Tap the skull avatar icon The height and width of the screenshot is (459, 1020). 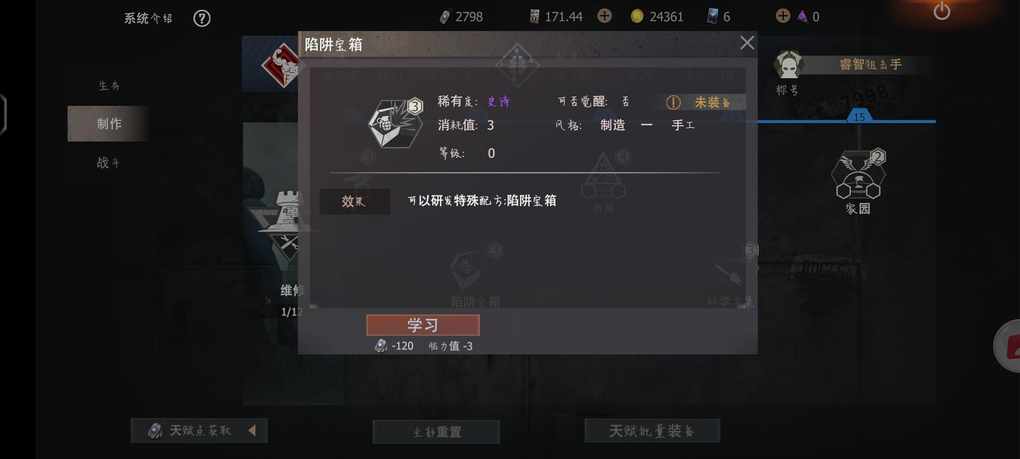pyautogui.click(x=788, y=65)
